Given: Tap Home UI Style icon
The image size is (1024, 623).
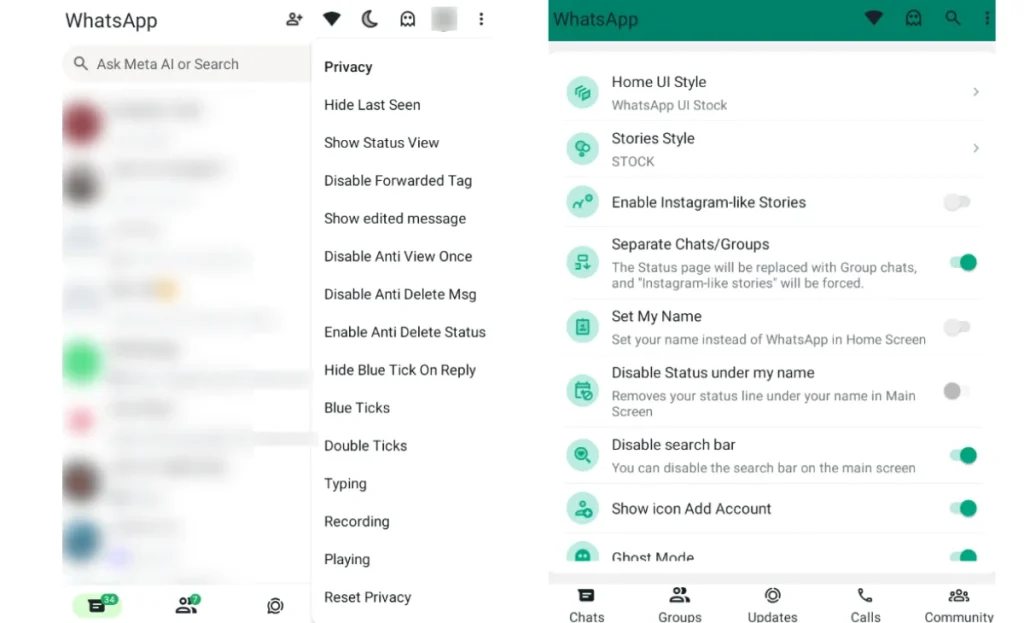Looking at the screenshot, I should 583,93.
